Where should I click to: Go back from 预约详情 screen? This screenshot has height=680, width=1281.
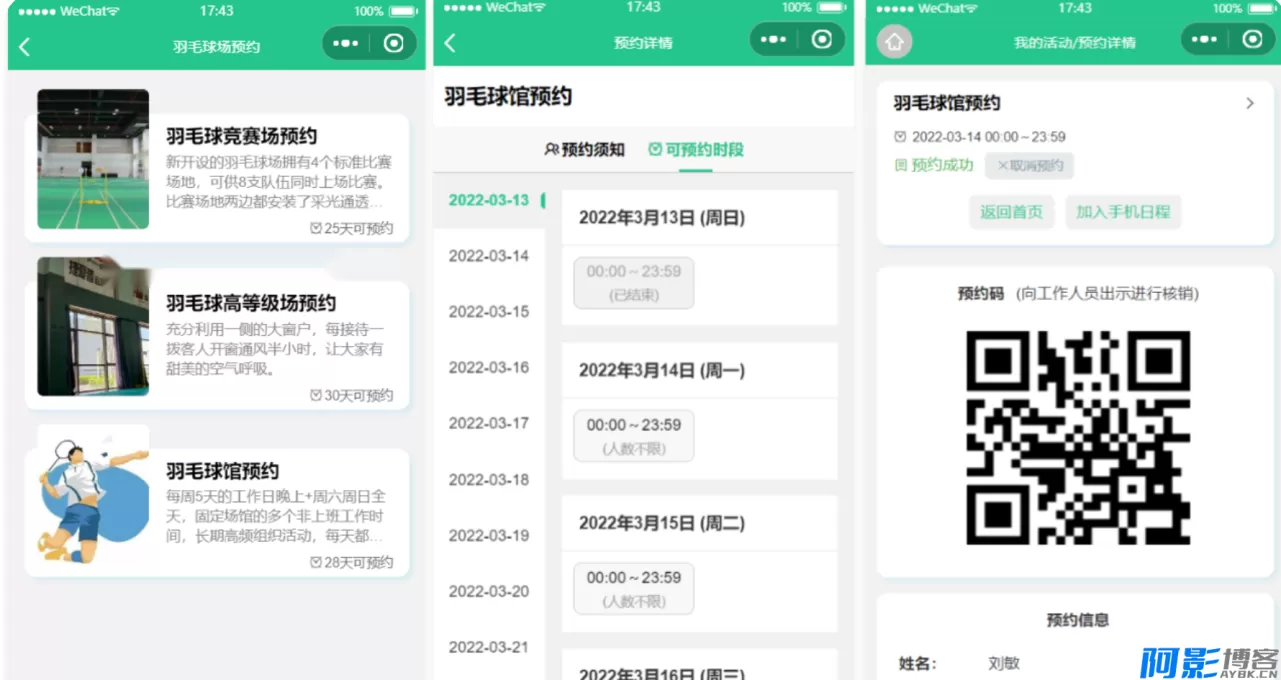click(450, 43)
